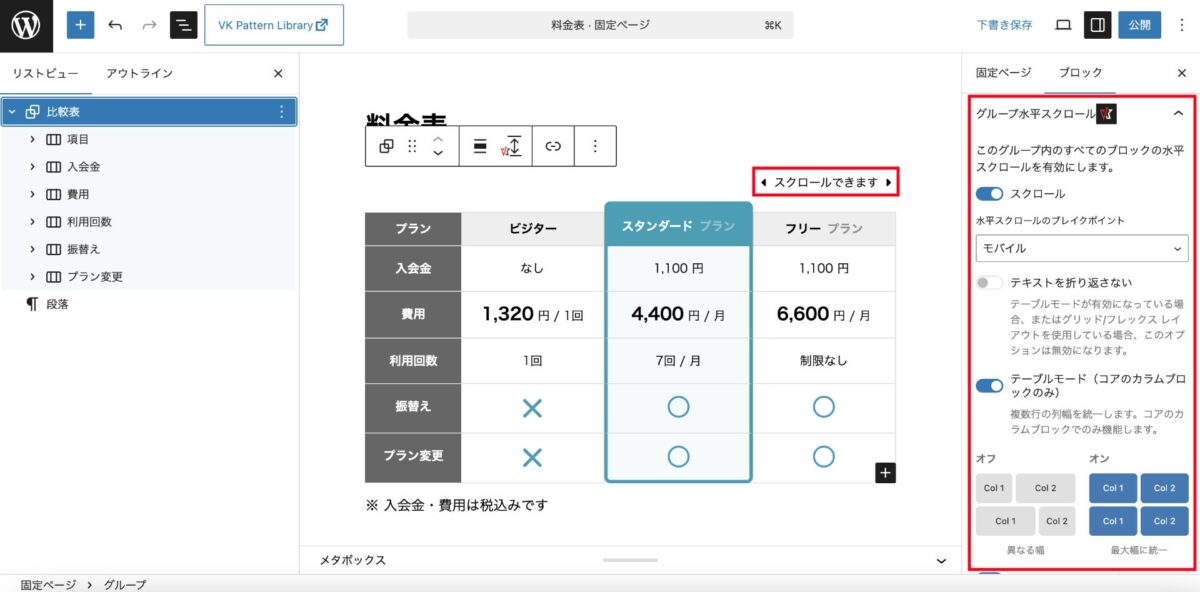Turn off the テーブルモード toggle
The image size is (1200, 592).
989,386
